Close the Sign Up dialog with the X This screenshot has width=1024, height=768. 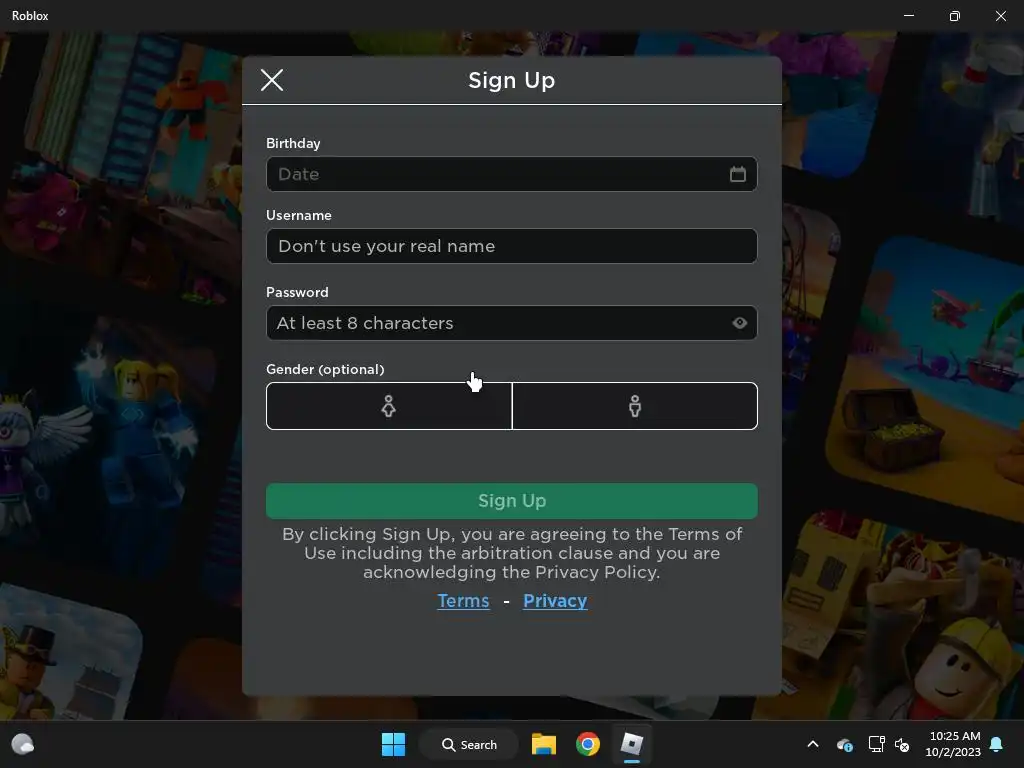pyautogui.click(x=272, y=80)
